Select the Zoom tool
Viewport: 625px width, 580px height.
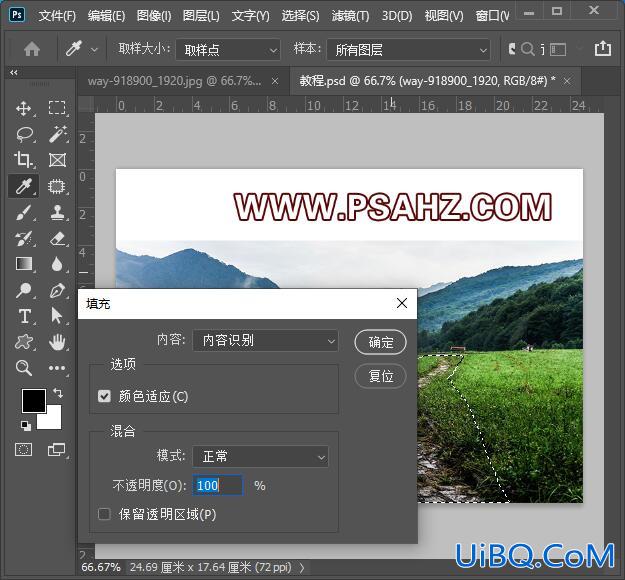point(24,368)
